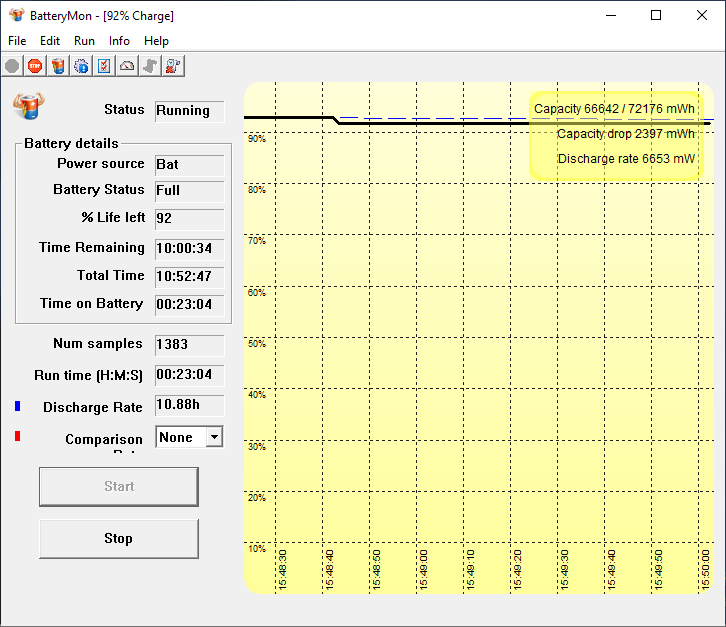This screenshot has width=726, height=627.
Task: Open the Edit menu
Action: (50, 41)
